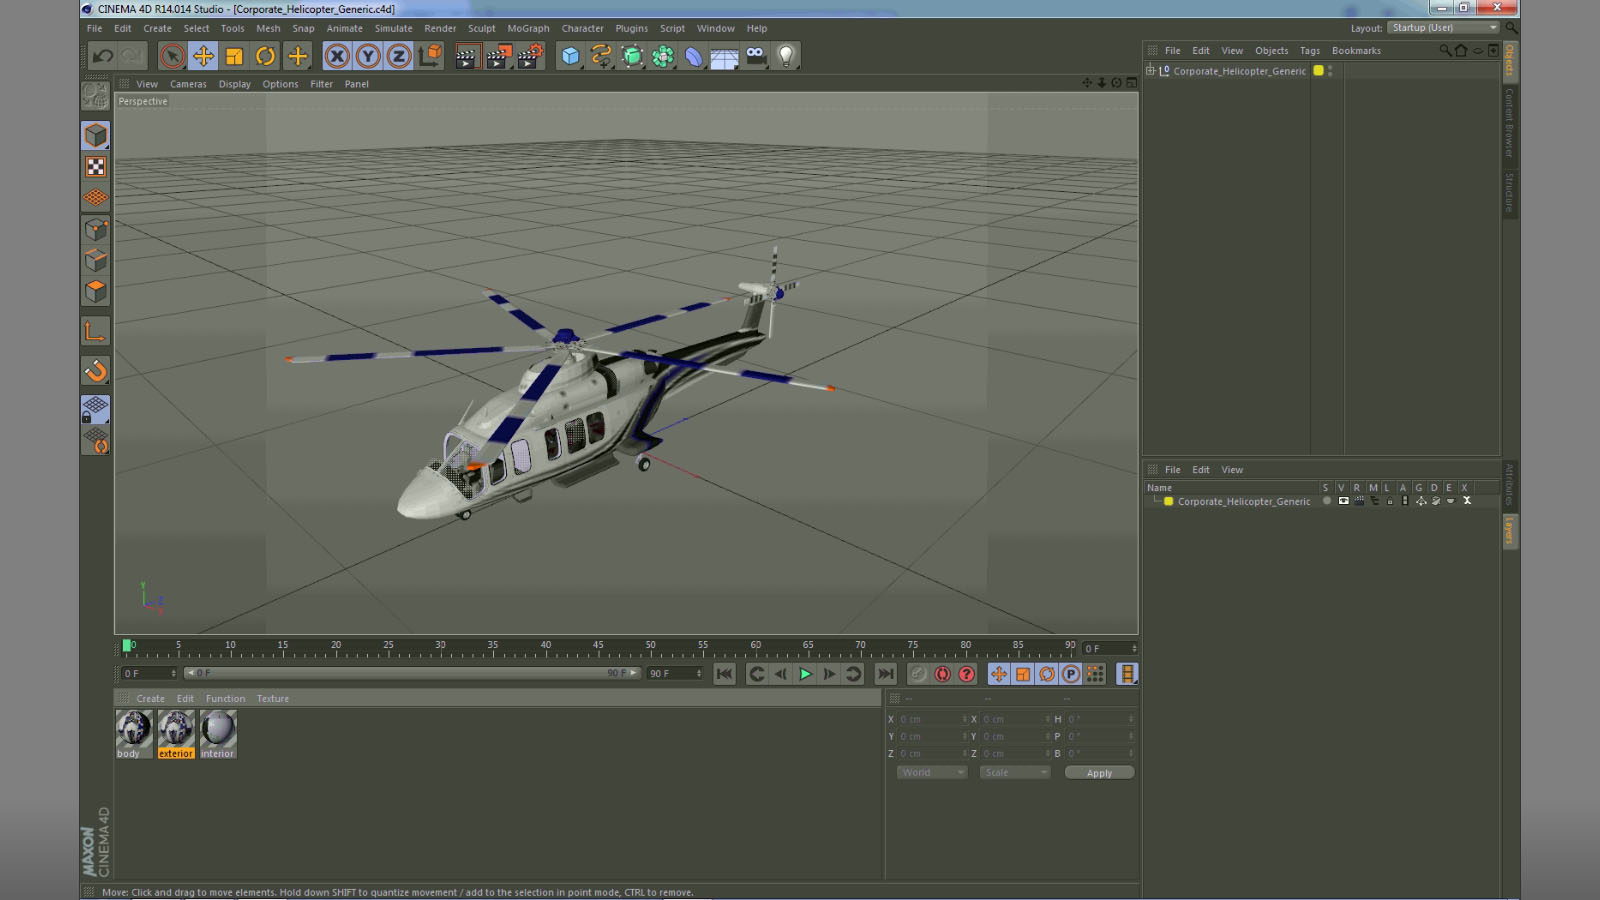Open the spline pen tools icon

tap(601, 56)
